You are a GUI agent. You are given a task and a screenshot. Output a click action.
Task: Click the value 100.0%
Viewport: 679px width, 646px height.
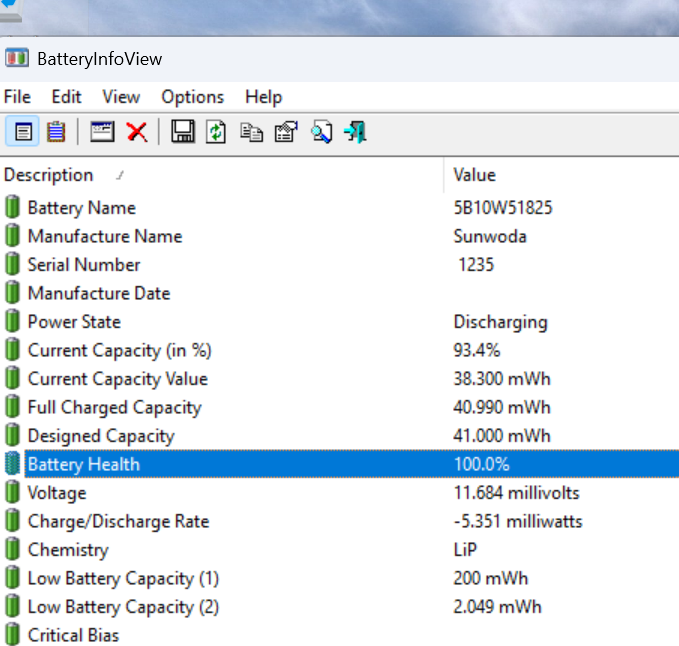[482, 464]
